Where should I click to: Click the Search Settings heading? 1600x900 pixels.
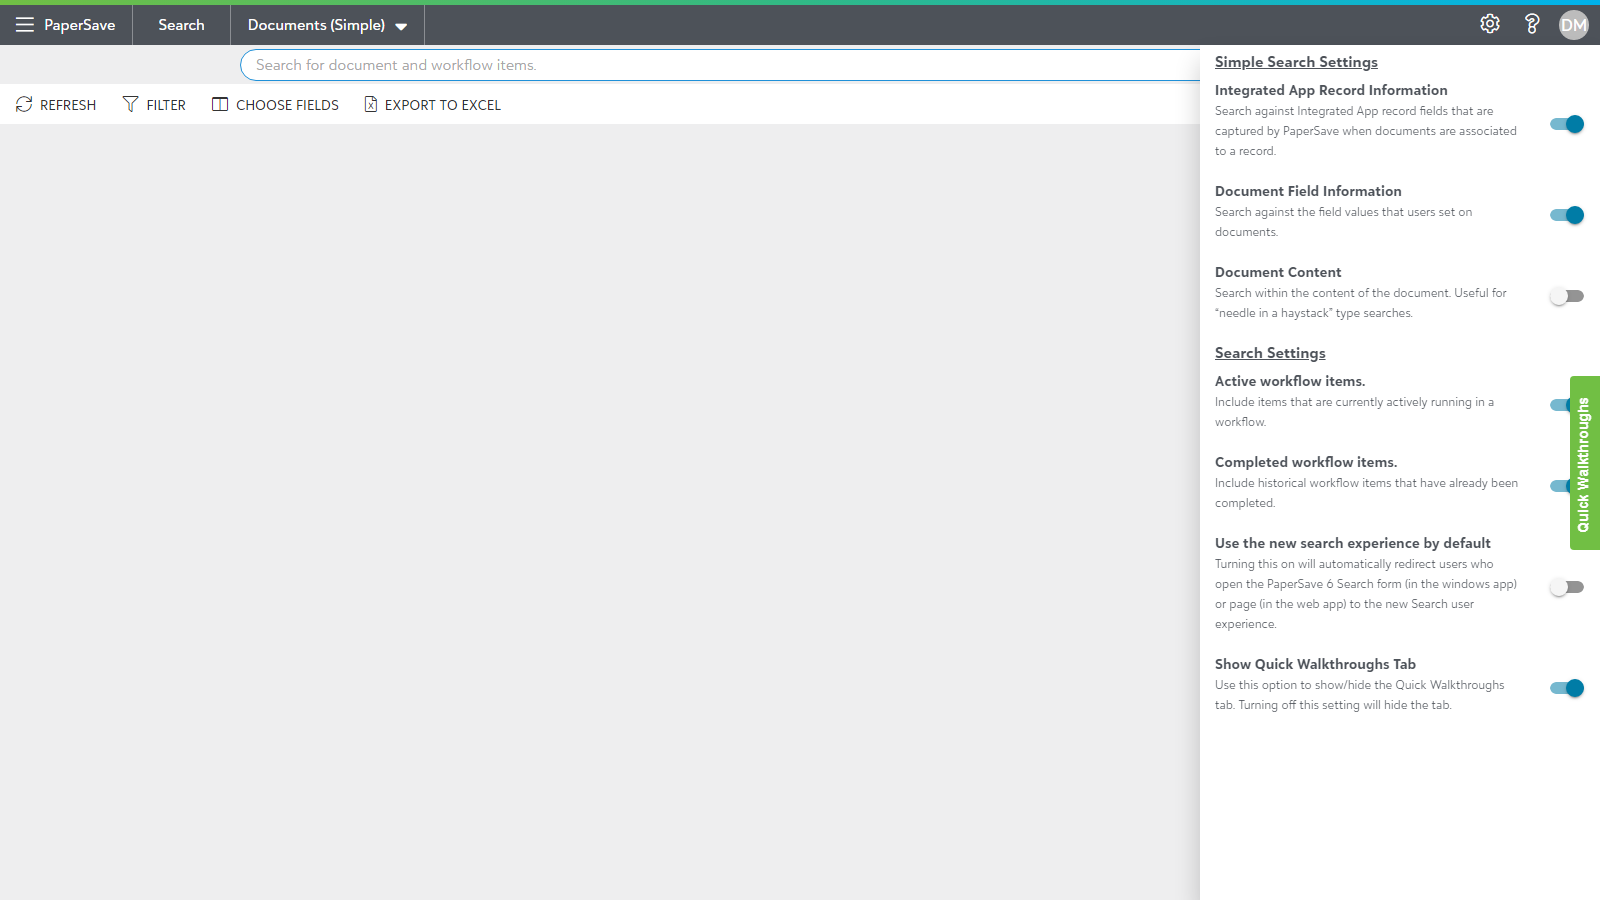[x=1270, y=353]
